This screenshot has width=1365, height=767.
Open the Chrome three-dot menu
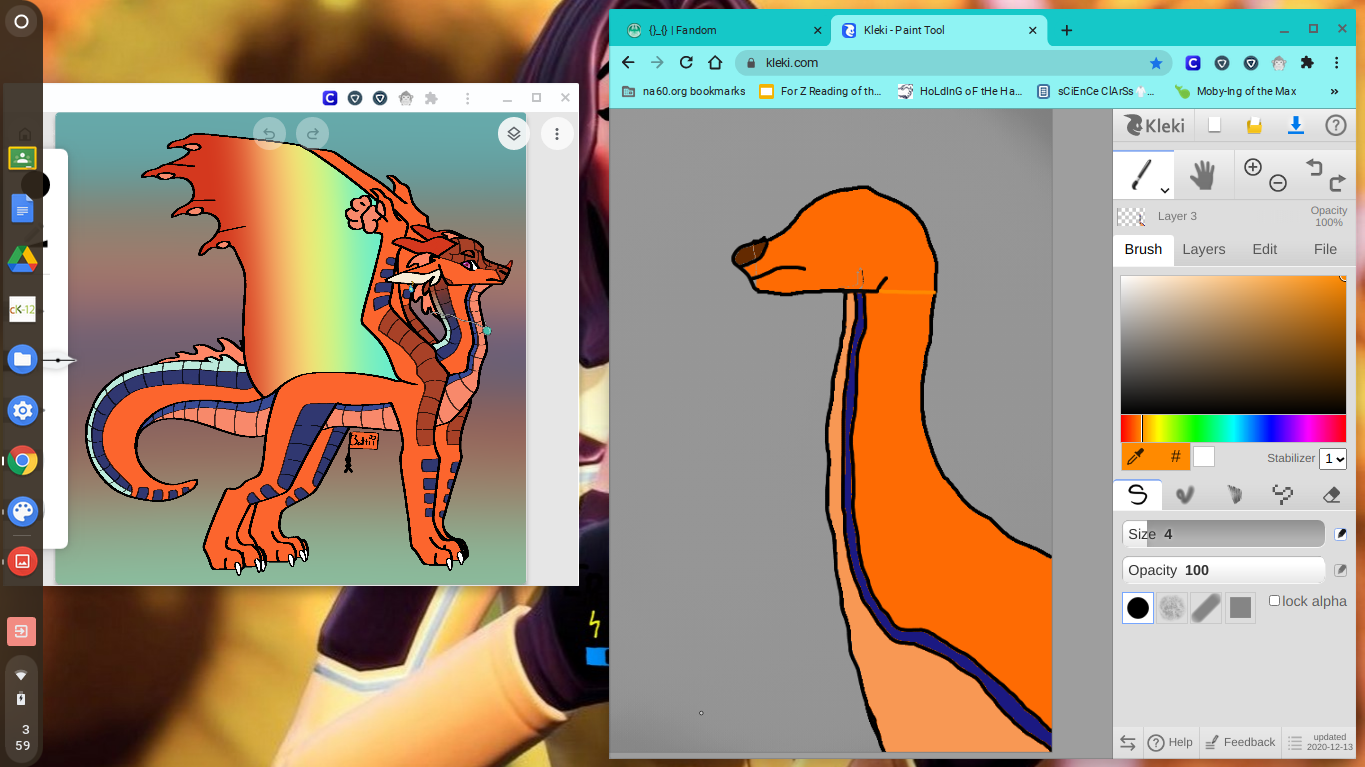click(1337, 62)
